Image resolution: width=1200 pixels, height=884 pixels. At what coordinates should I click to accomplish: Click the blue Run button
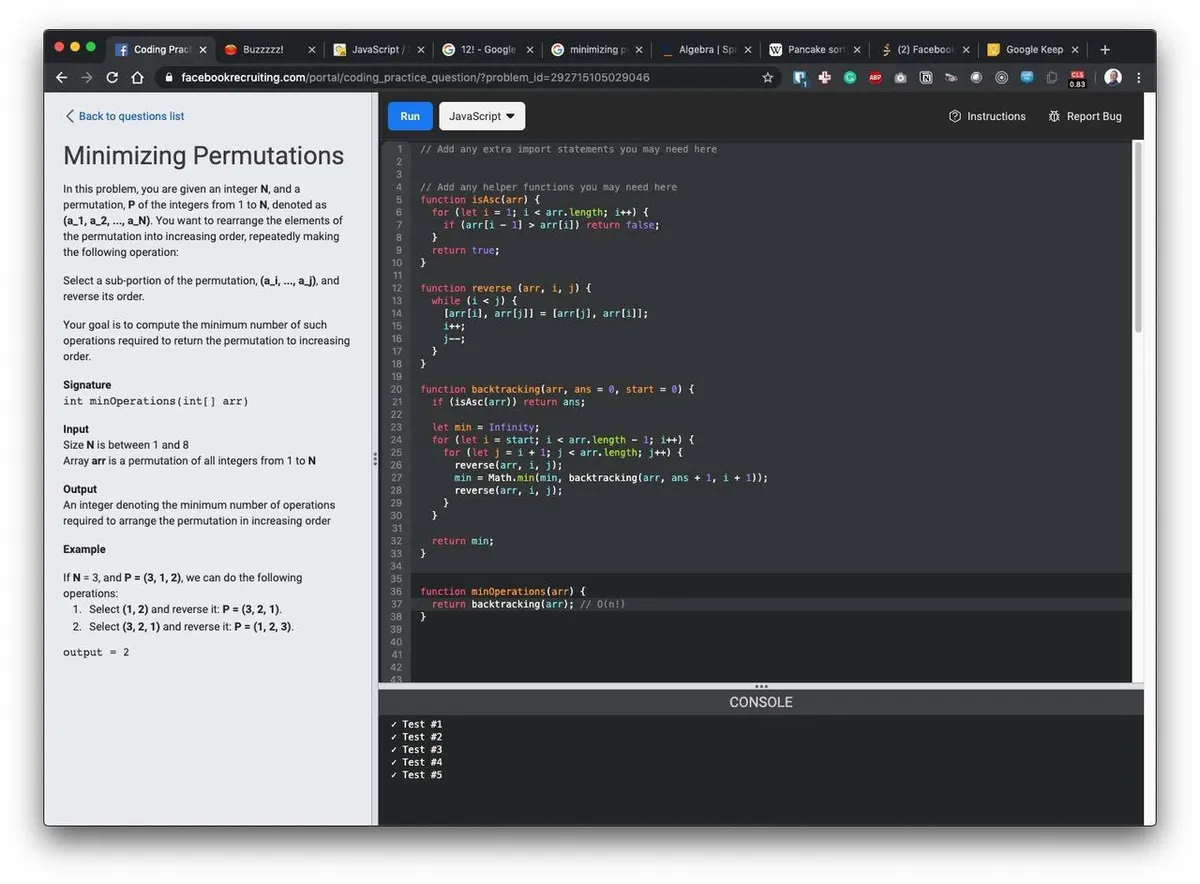410,116
